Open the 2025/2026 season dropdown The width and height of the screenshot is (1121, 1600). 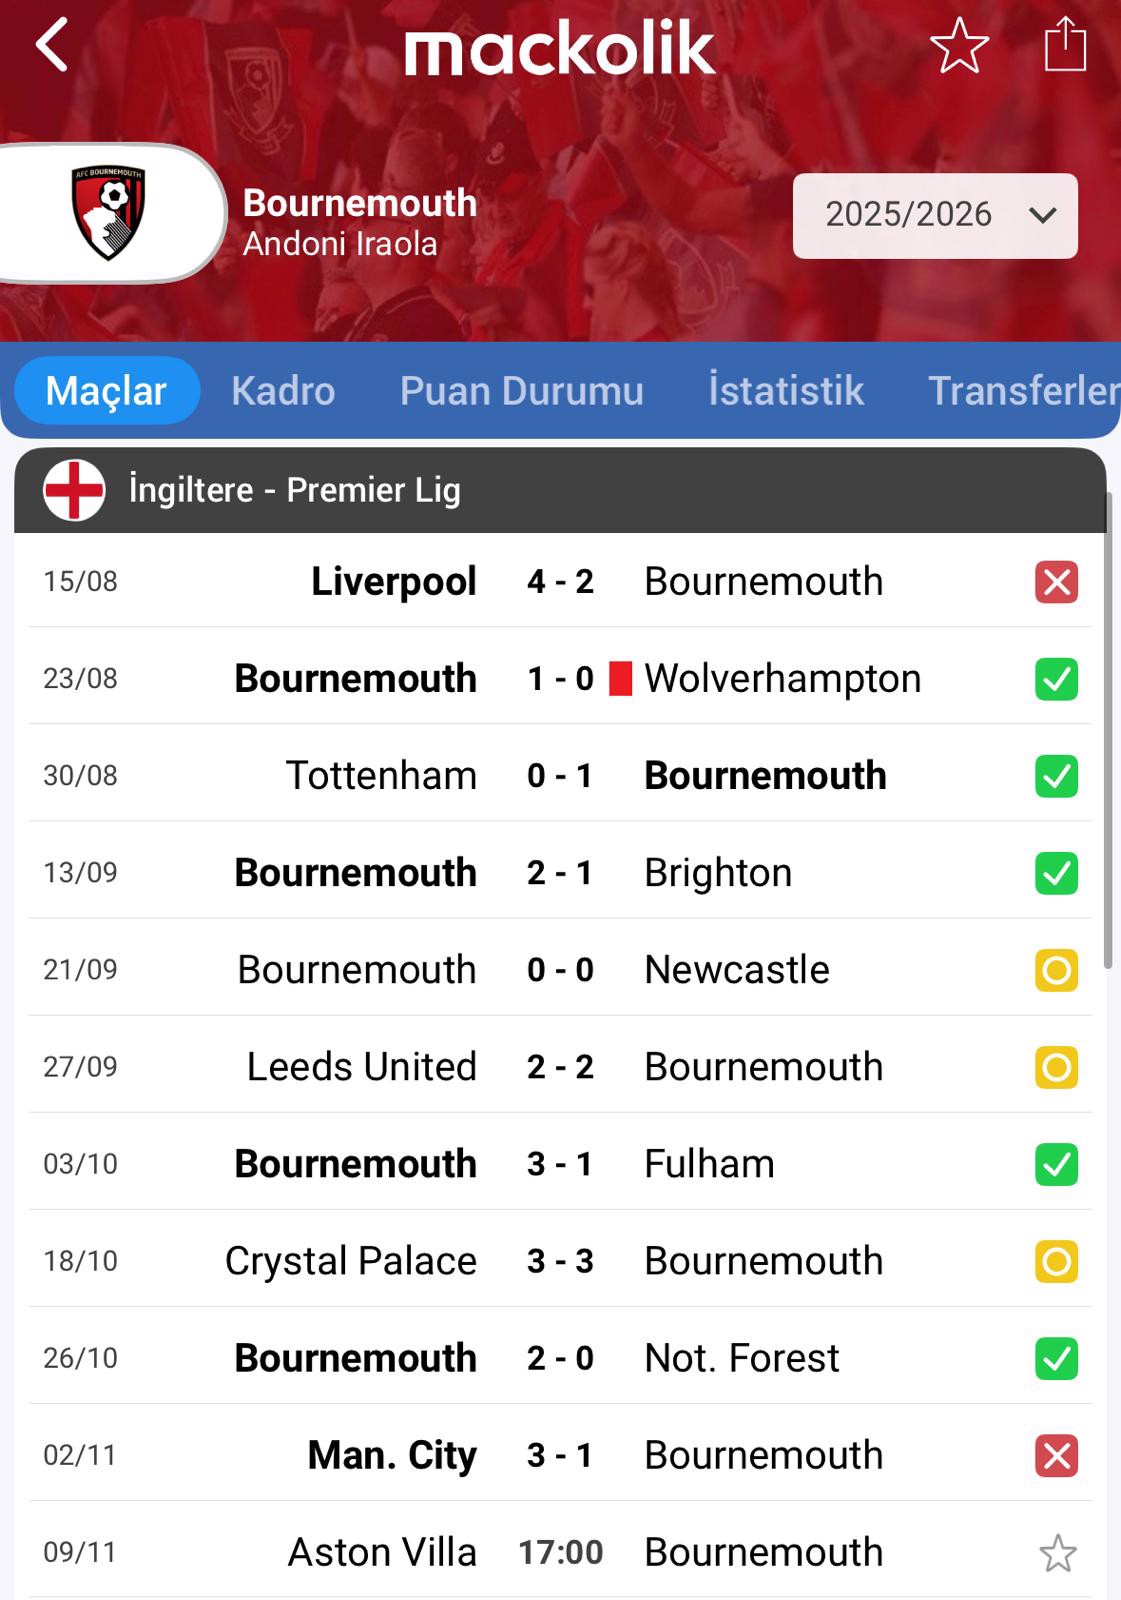[x=935, y=215]
